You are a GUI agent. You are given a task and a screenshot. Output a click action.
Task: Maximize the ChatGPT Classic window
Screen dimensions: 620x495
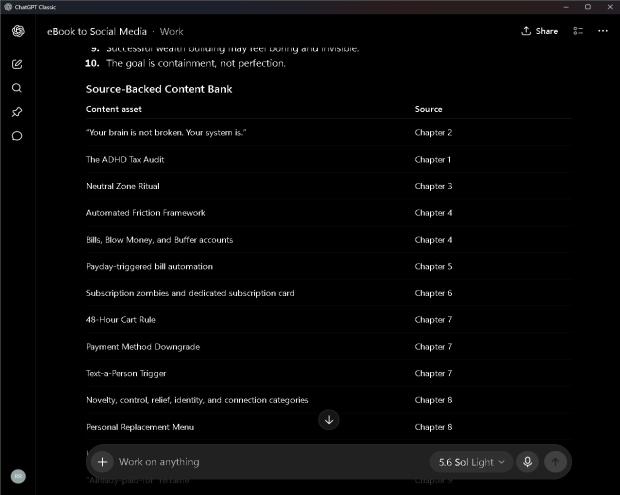point(588,7)
